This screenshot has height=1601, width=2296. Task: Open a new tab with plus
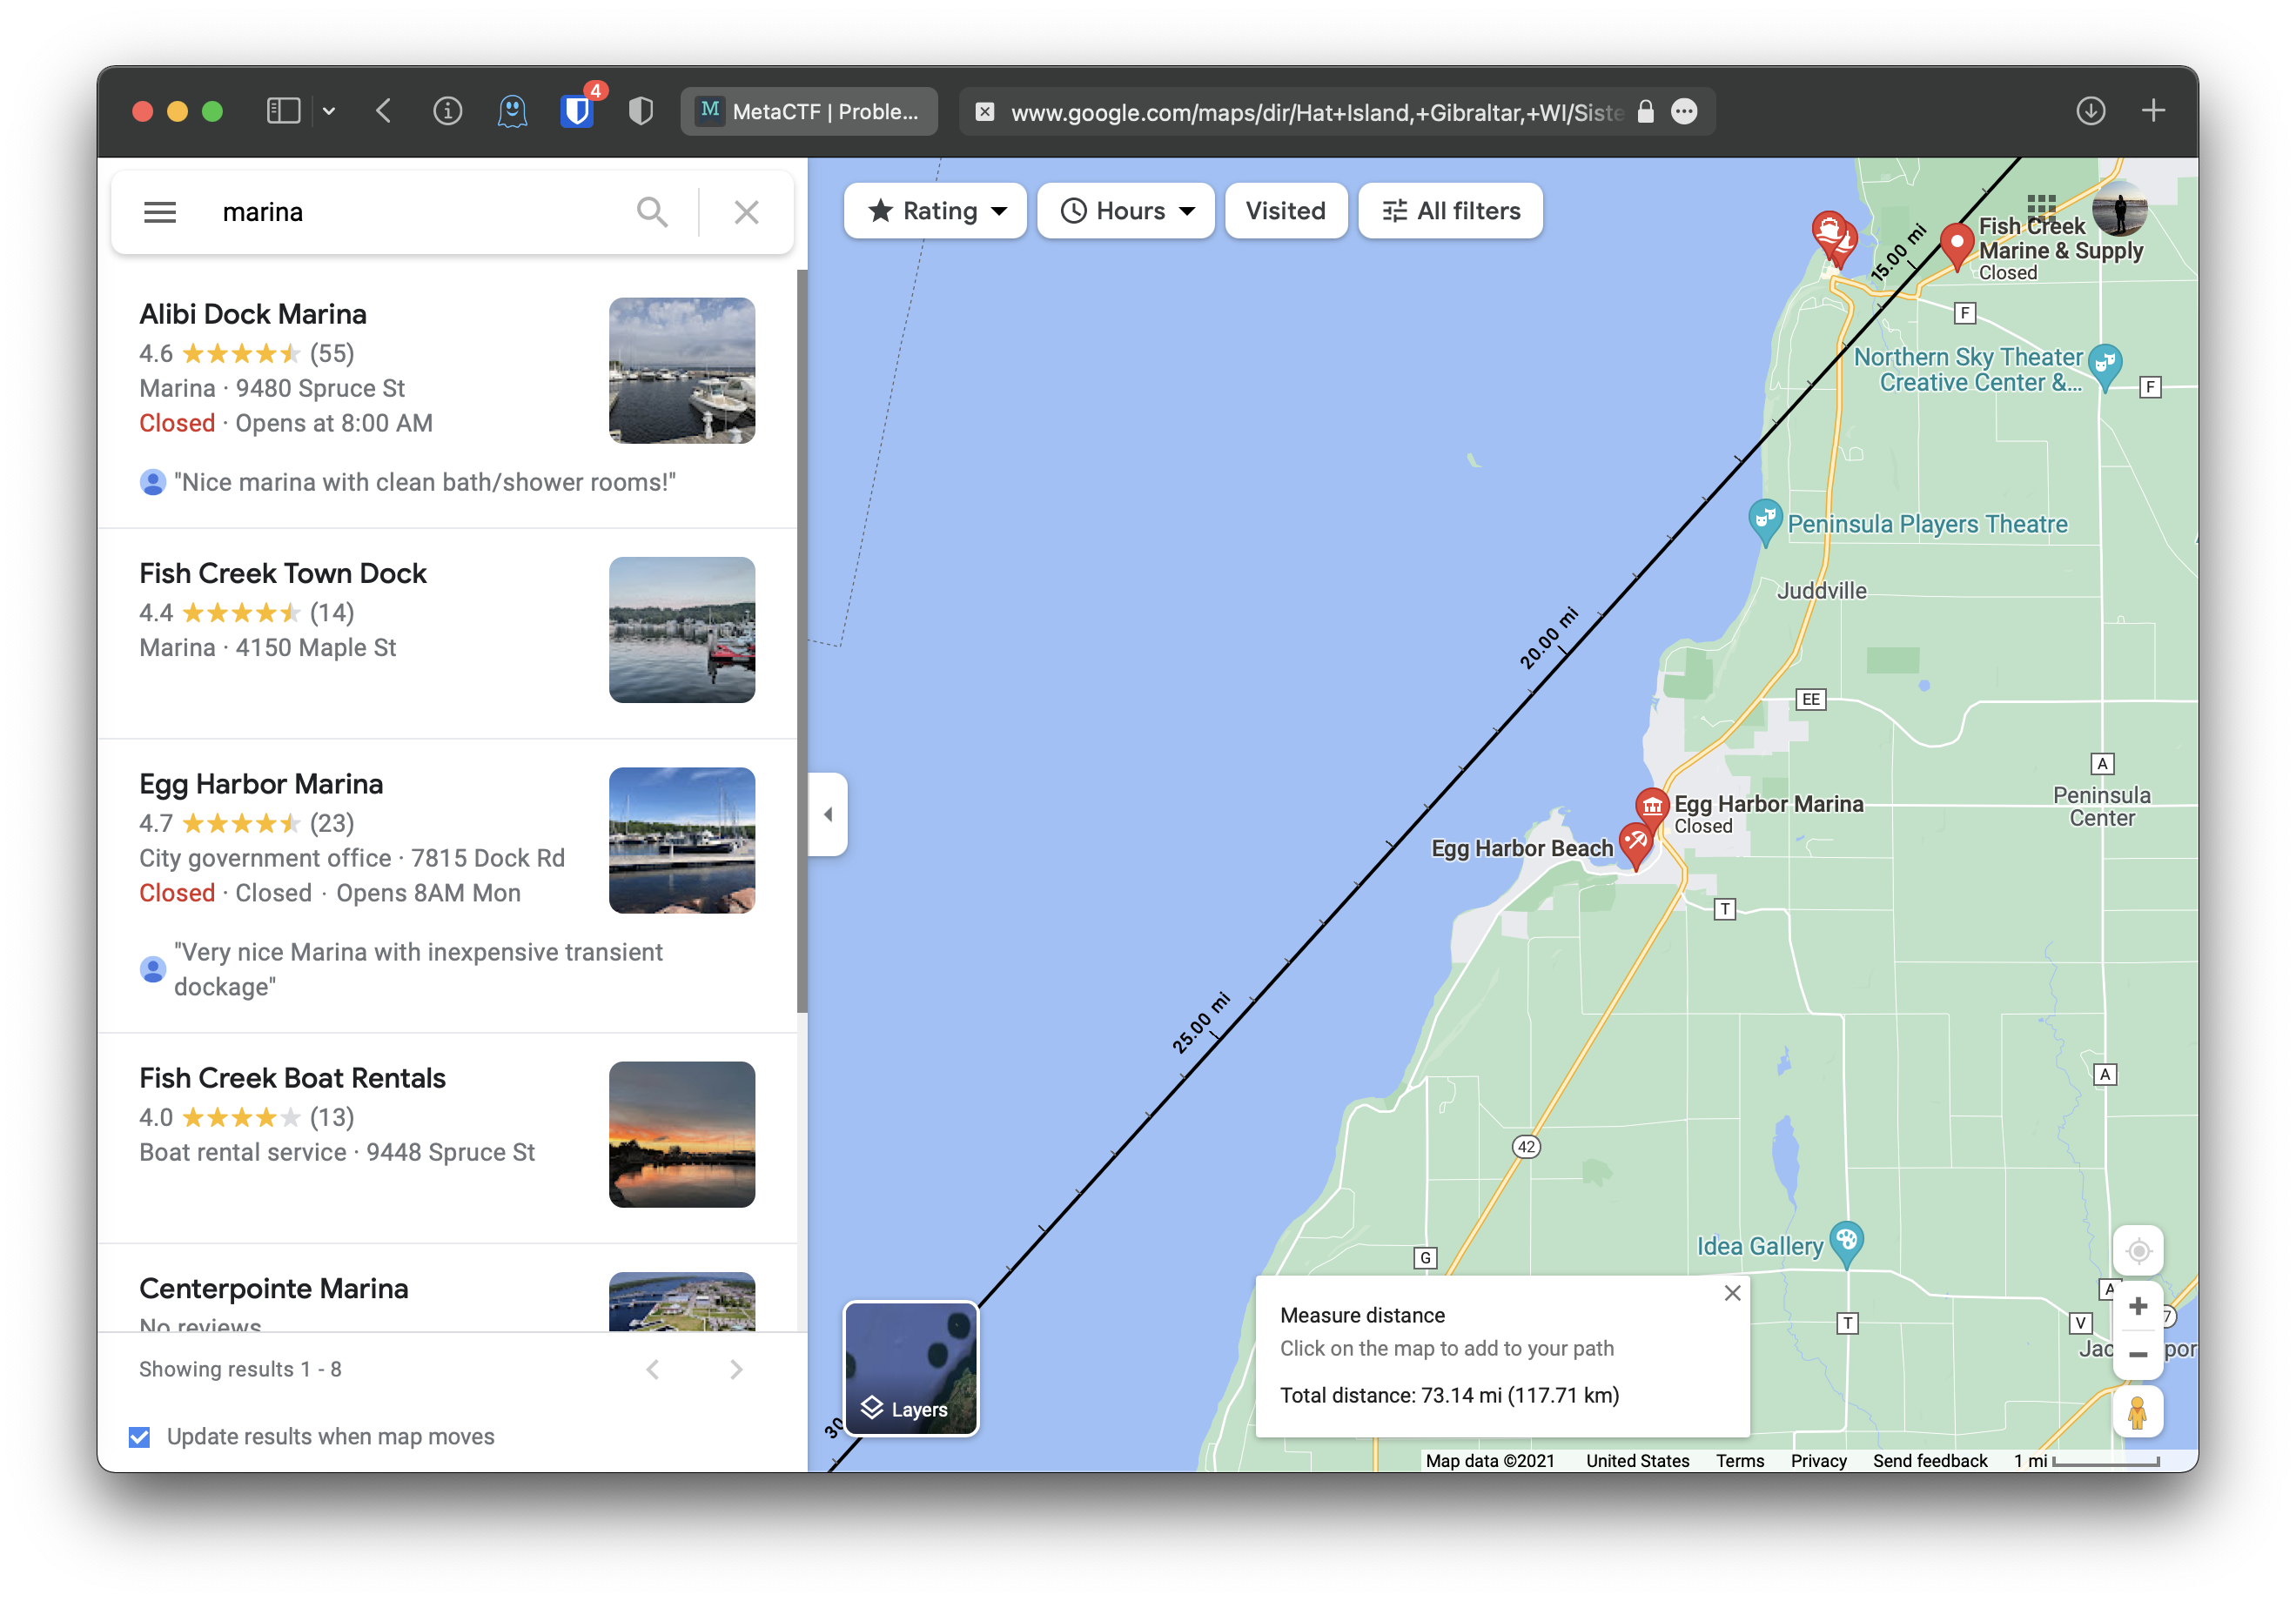click(x=2153, y=111)
